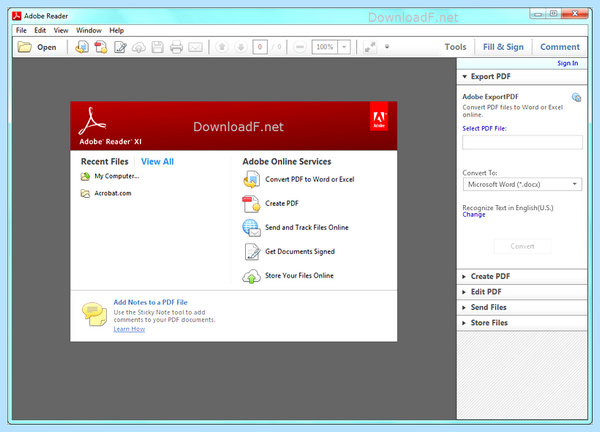This screenshot has width=600, height=432.
Task: Click the Create PDF toolbar icon
Action: 101,47
